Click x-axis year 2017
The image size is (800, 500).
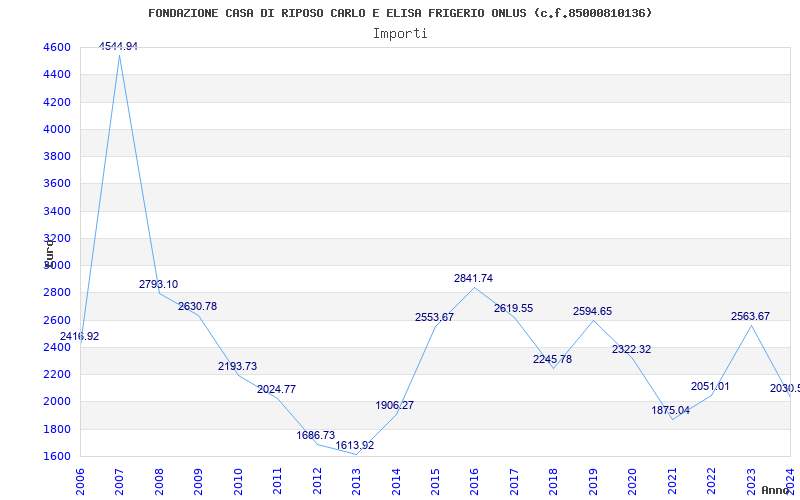(x=514, y=482)
